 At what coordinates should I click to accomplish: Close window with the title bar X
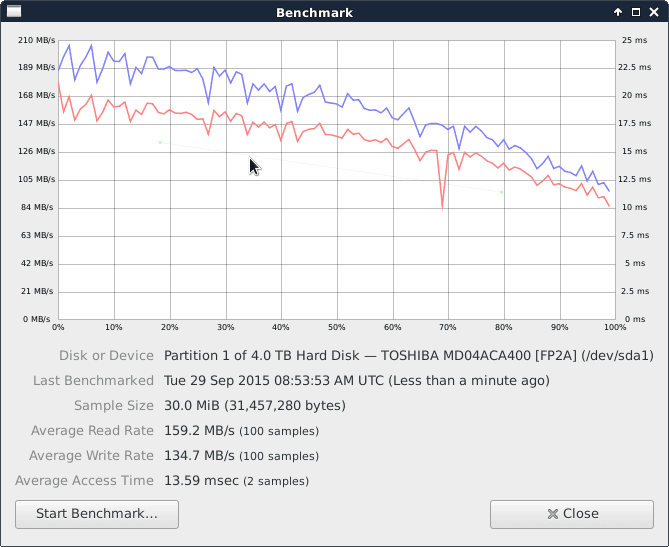[x=654, y=12]
